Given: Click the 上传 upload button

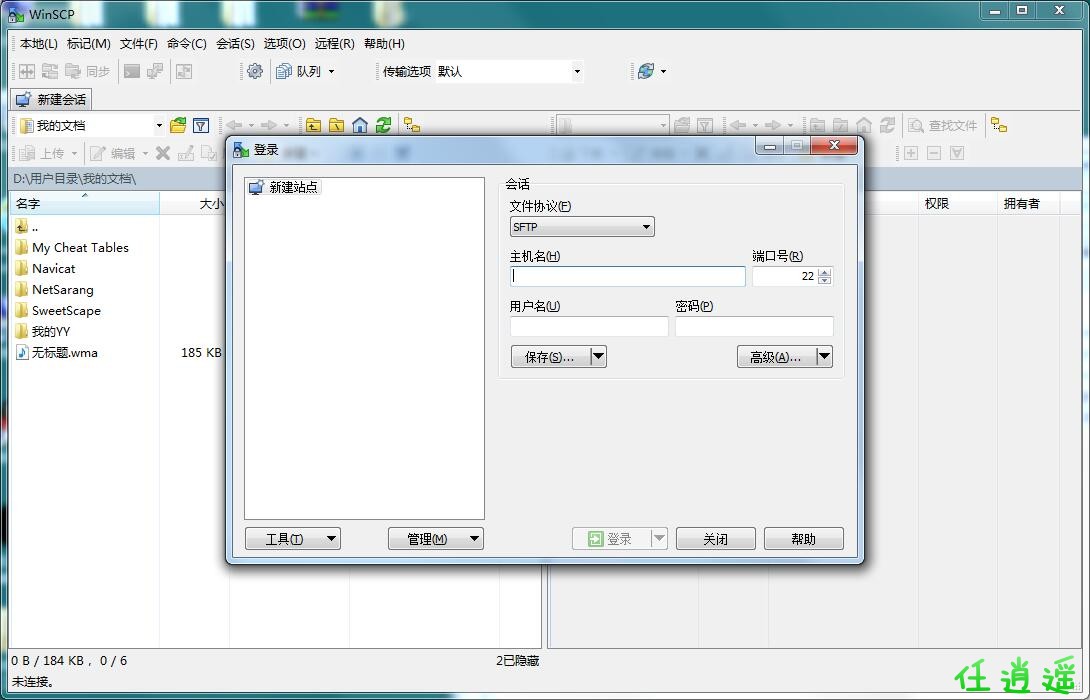Looking at the screenshot, I should point(47,153).
